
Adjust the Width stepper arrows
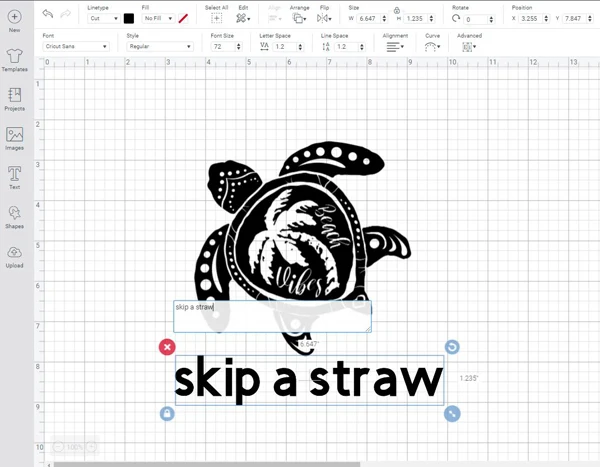(x=384, y=18)
